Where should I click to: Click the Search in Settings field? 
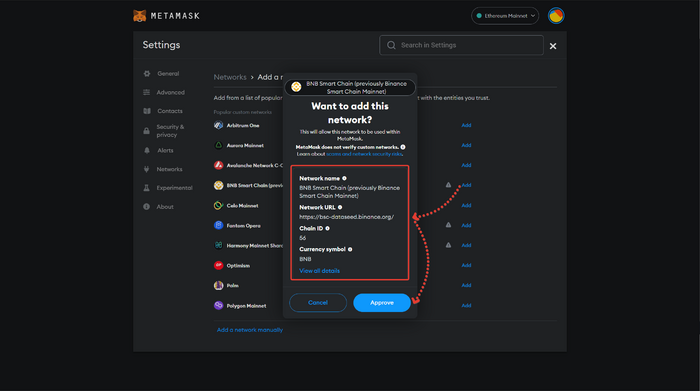click(x=461, y=45)
